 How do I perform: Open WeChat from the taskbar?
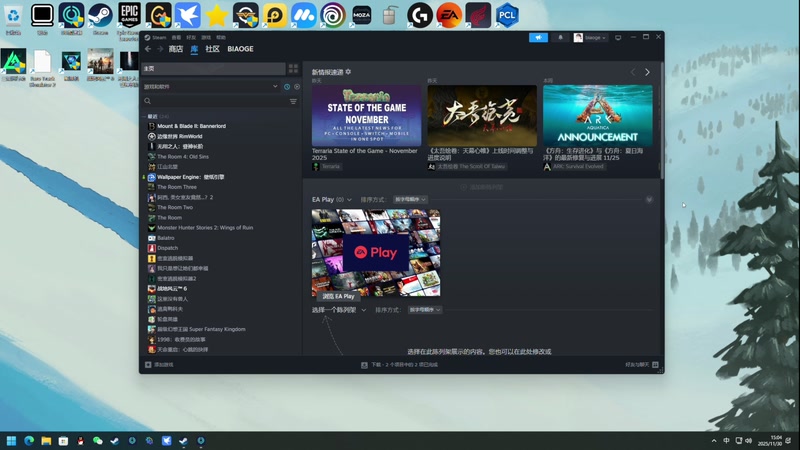pos(97,441)
